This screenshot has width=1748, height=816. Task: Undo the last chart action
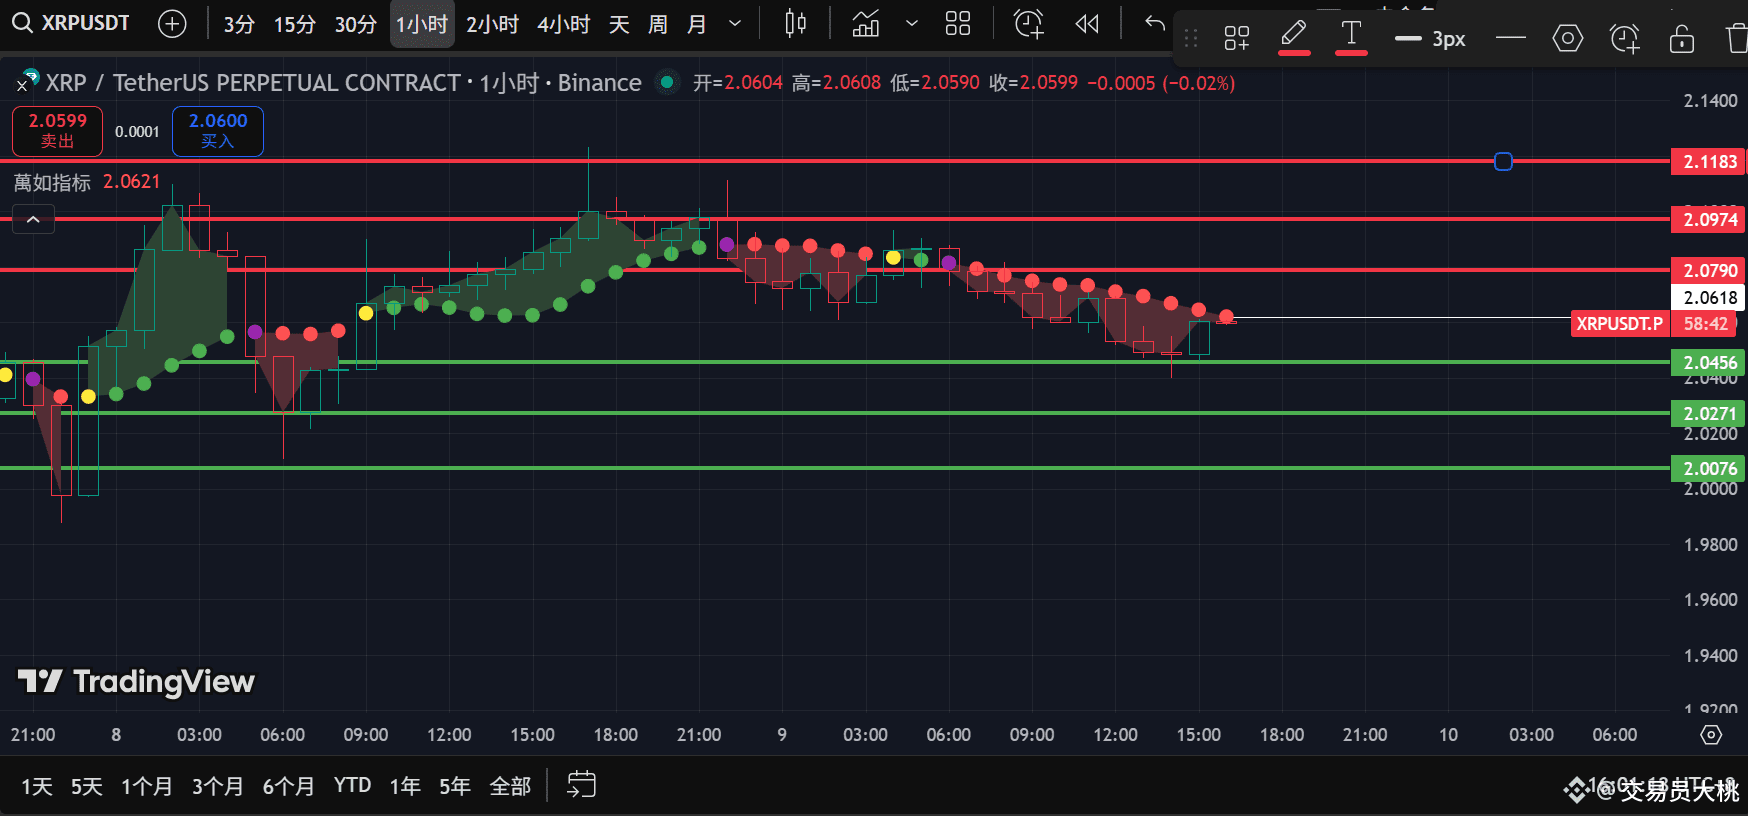click(1155, 24)
